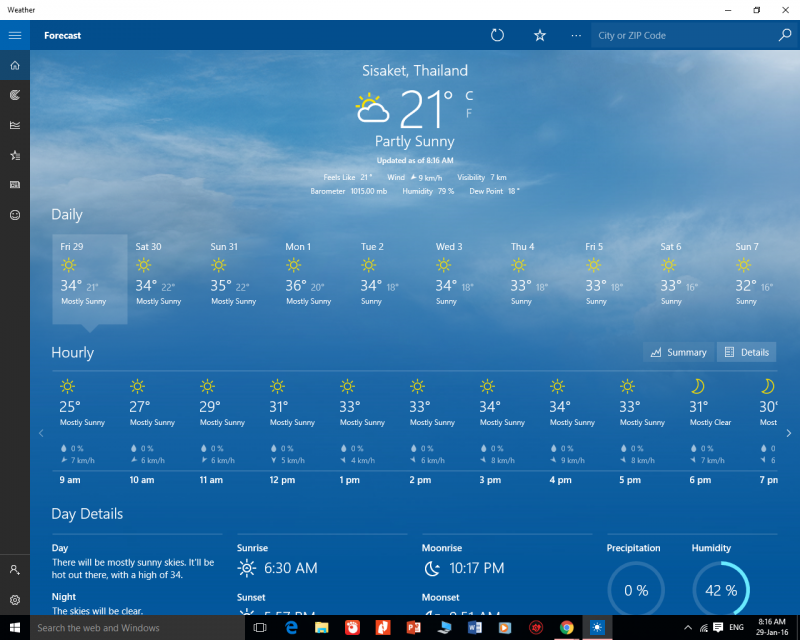The image size is (800, 640).
Task: Click the City or ZIP Code search box
Action: coord(683,35)
